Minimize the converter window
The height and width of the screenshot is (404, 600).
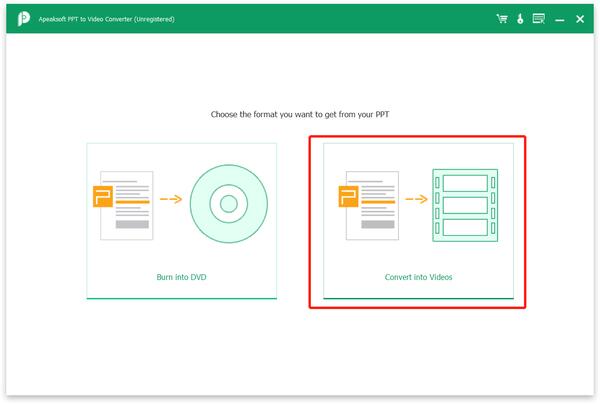point(559,20)
